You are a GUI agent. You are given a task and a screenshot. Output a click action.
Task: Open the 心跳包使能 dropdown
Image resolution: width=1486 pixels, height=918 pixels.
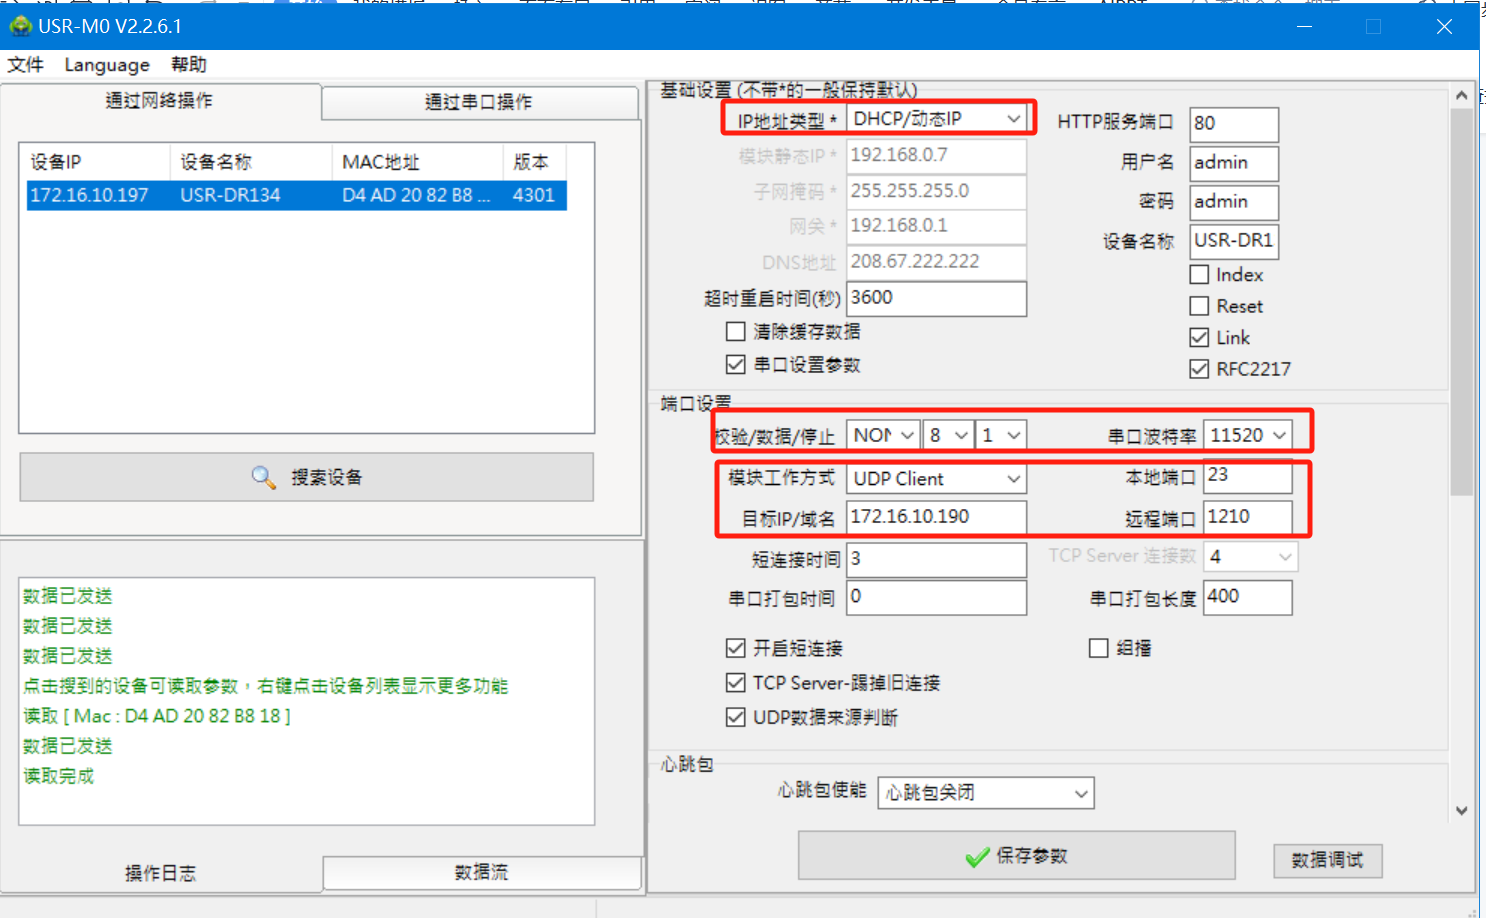pyautogui.click(x=986, y=793)
